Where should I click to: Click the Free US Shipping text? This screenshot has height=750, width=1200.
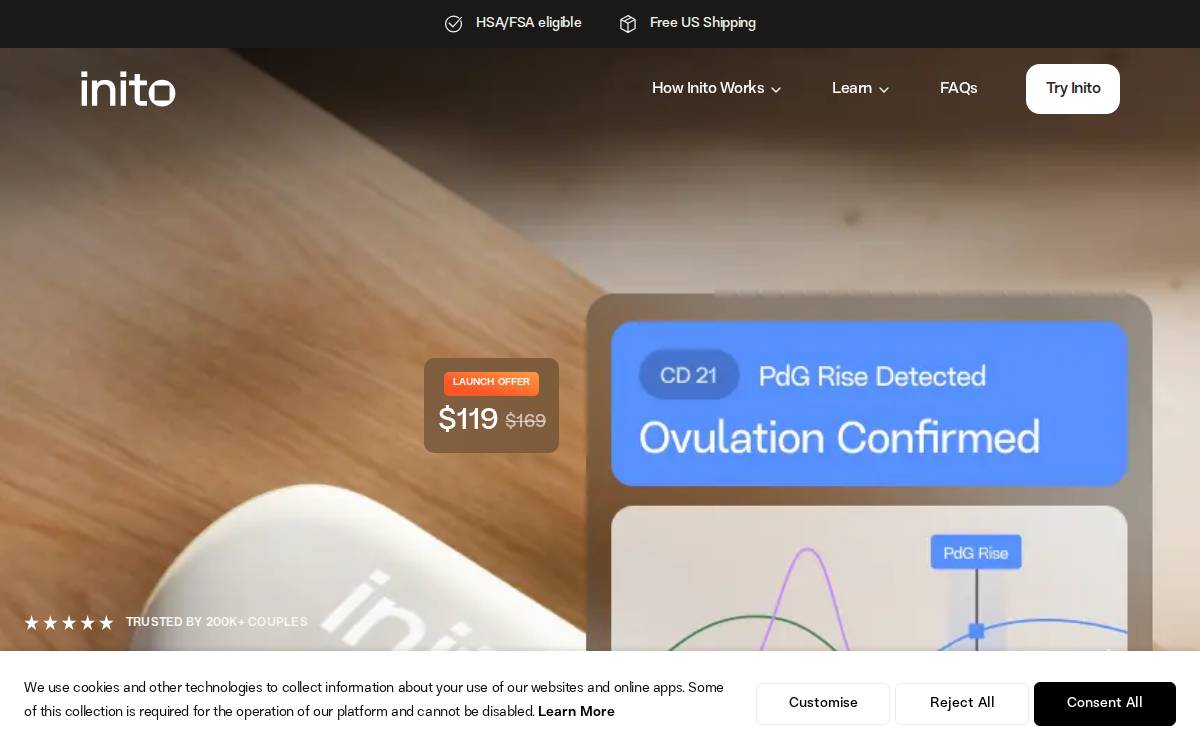point(703,23)
